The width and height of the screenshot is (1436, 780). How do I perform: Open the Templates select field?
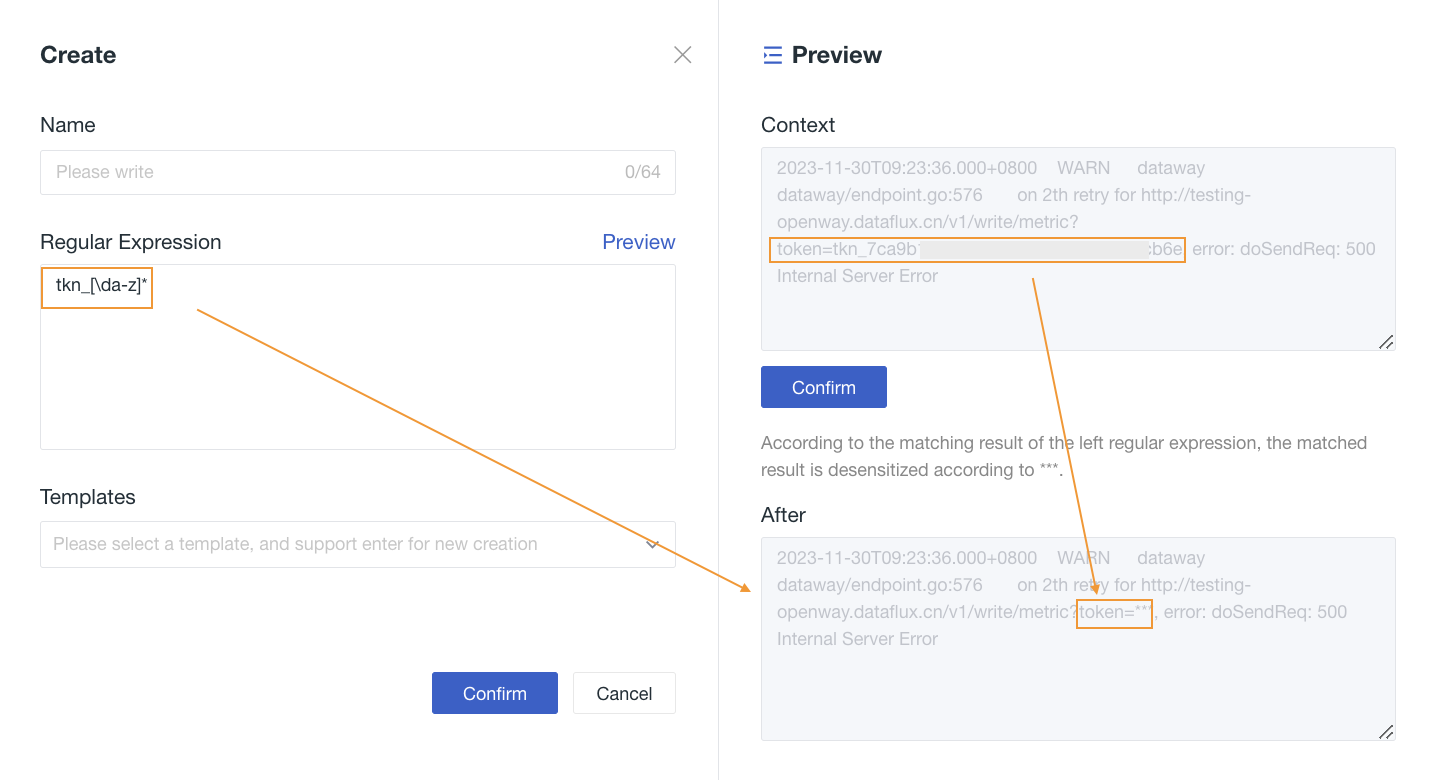click(x=340, y=544)
